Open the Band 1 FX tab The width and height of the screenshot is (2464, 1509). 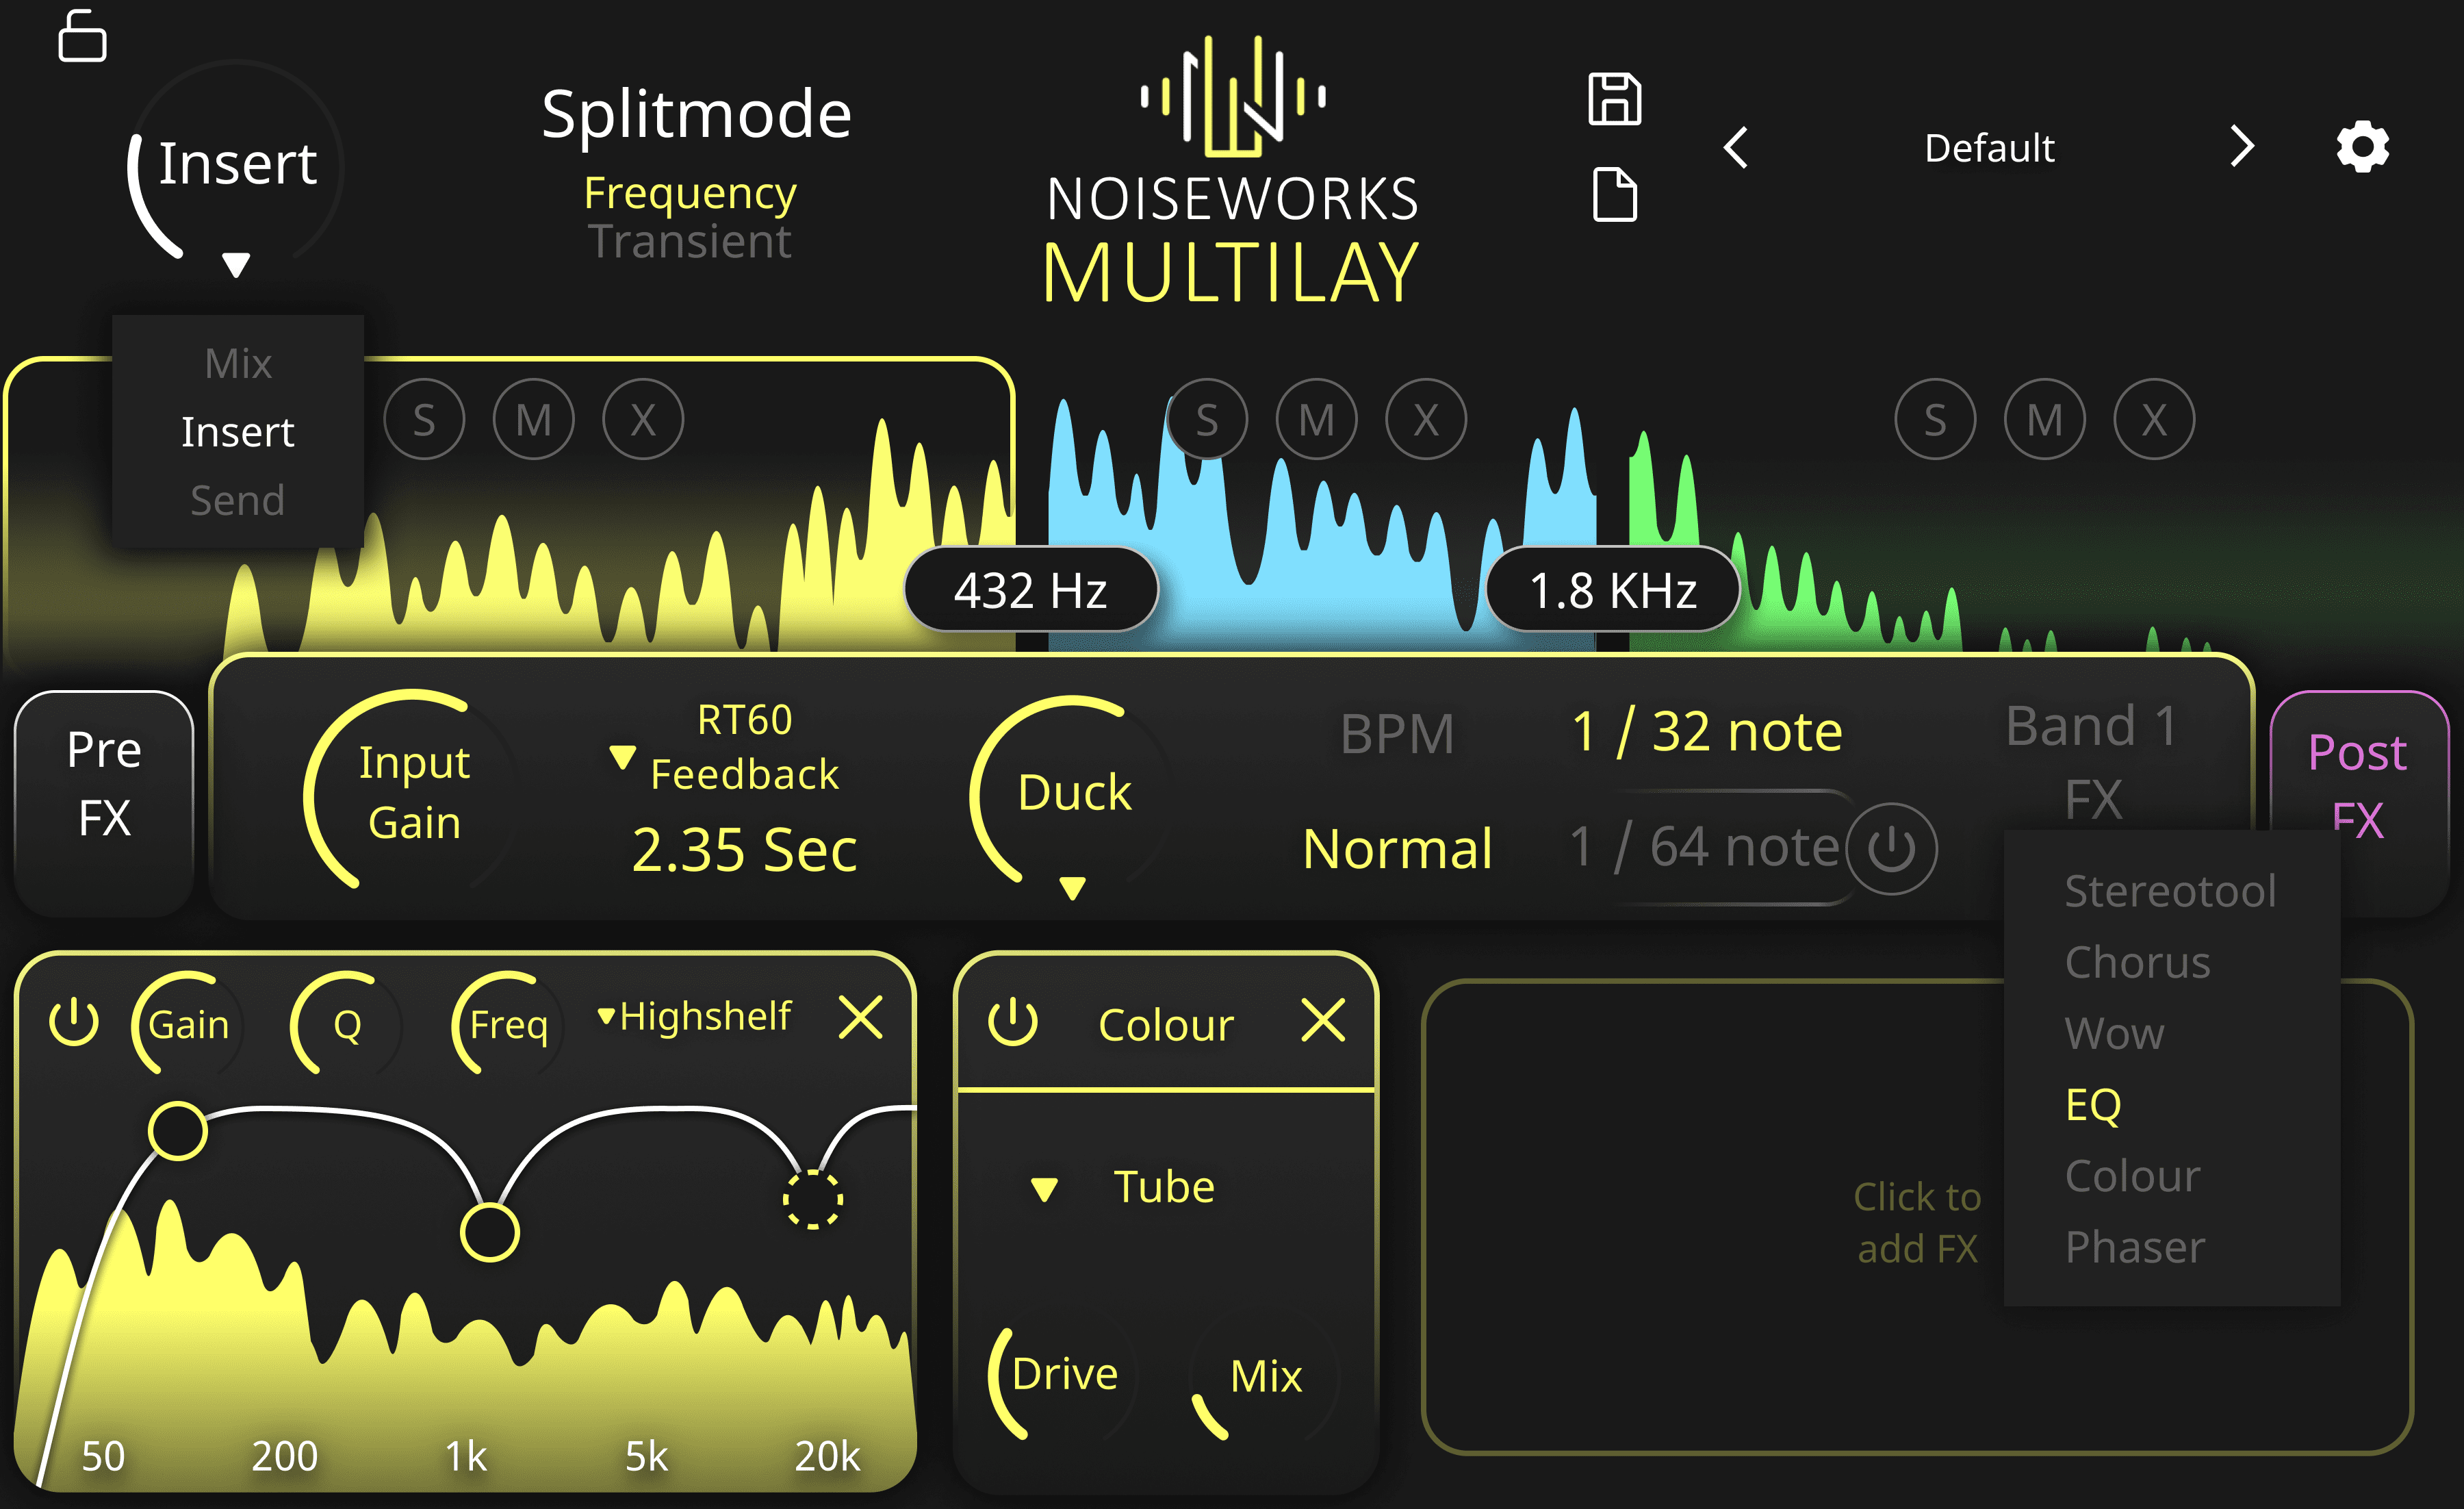(2092, 762)
